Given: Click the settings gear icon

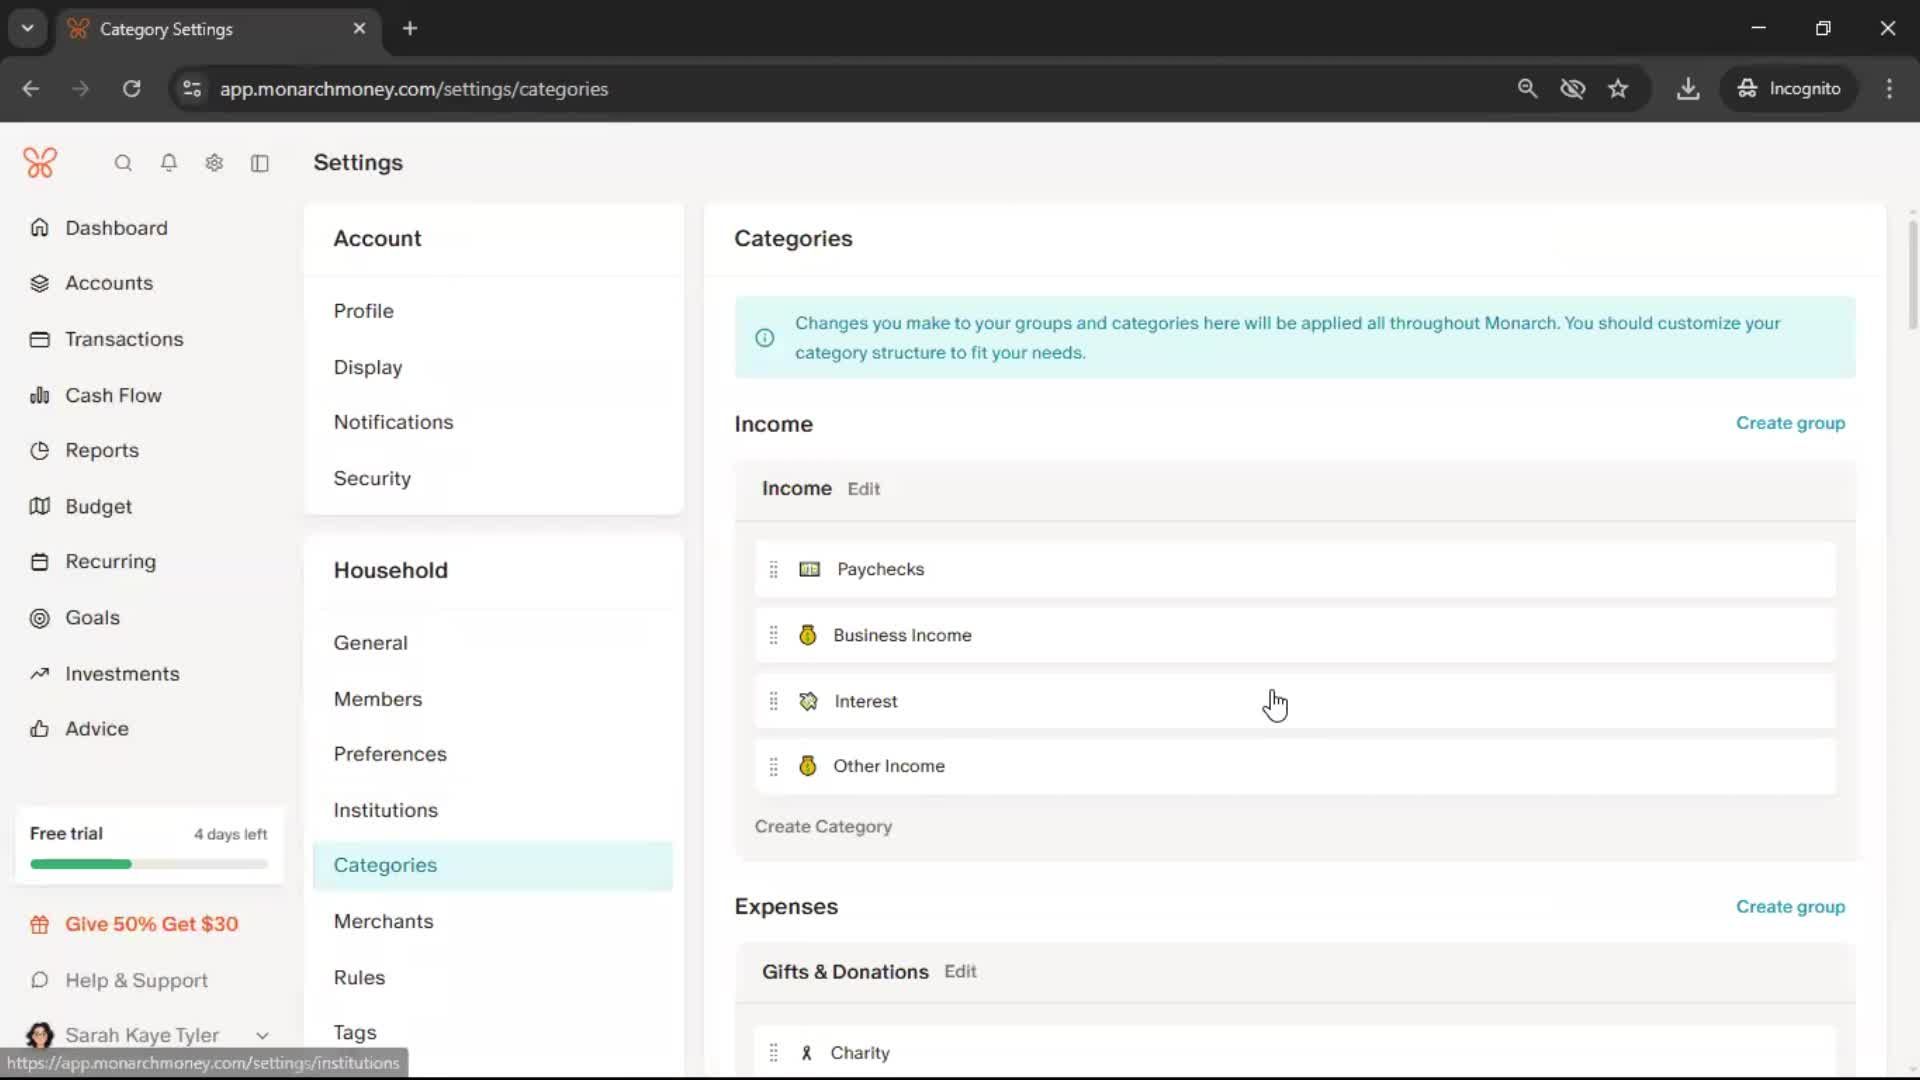Looking at the screenshot, I should 214,163.
